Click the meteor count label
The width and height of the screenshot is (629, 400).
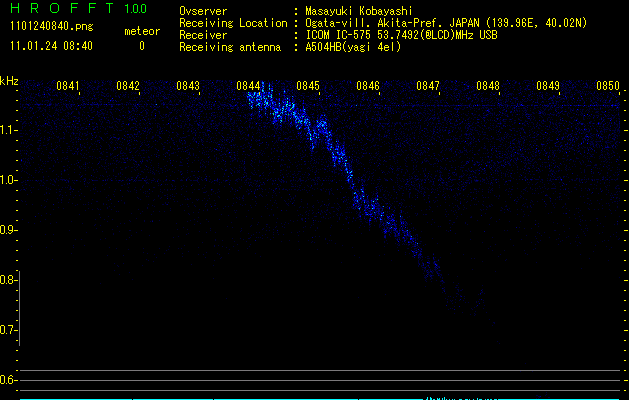click(142, 31)
